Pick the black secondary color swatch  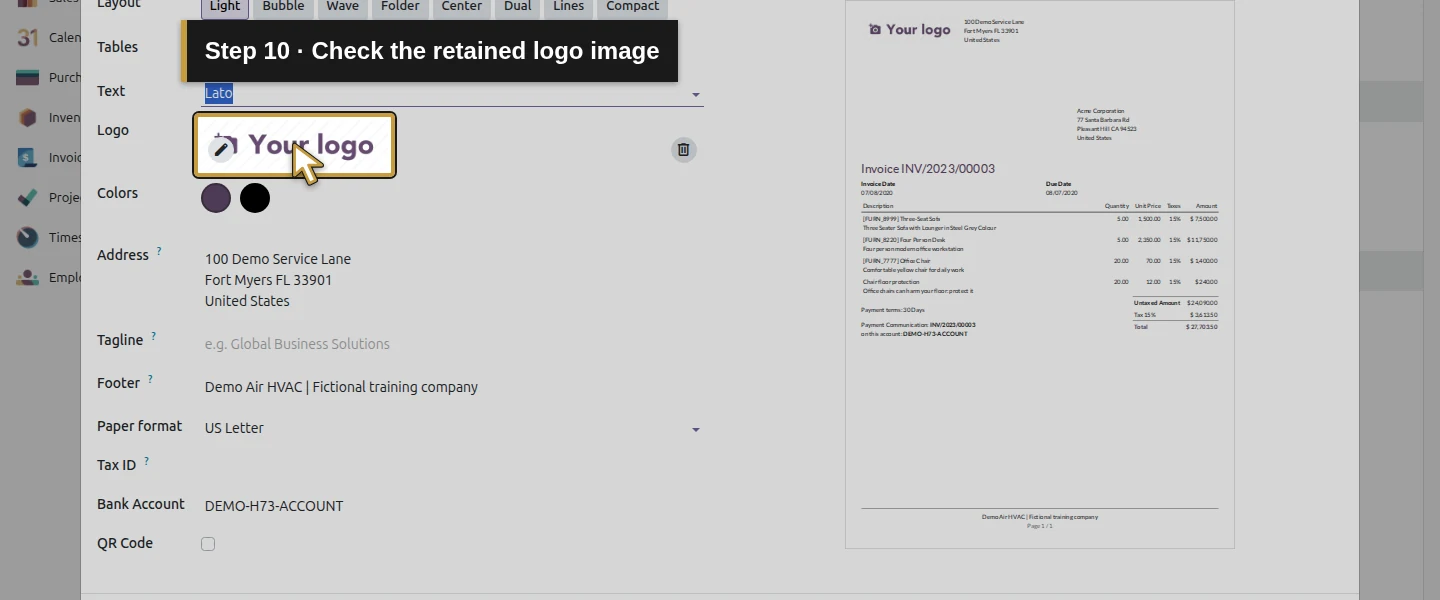pos(255,198)
